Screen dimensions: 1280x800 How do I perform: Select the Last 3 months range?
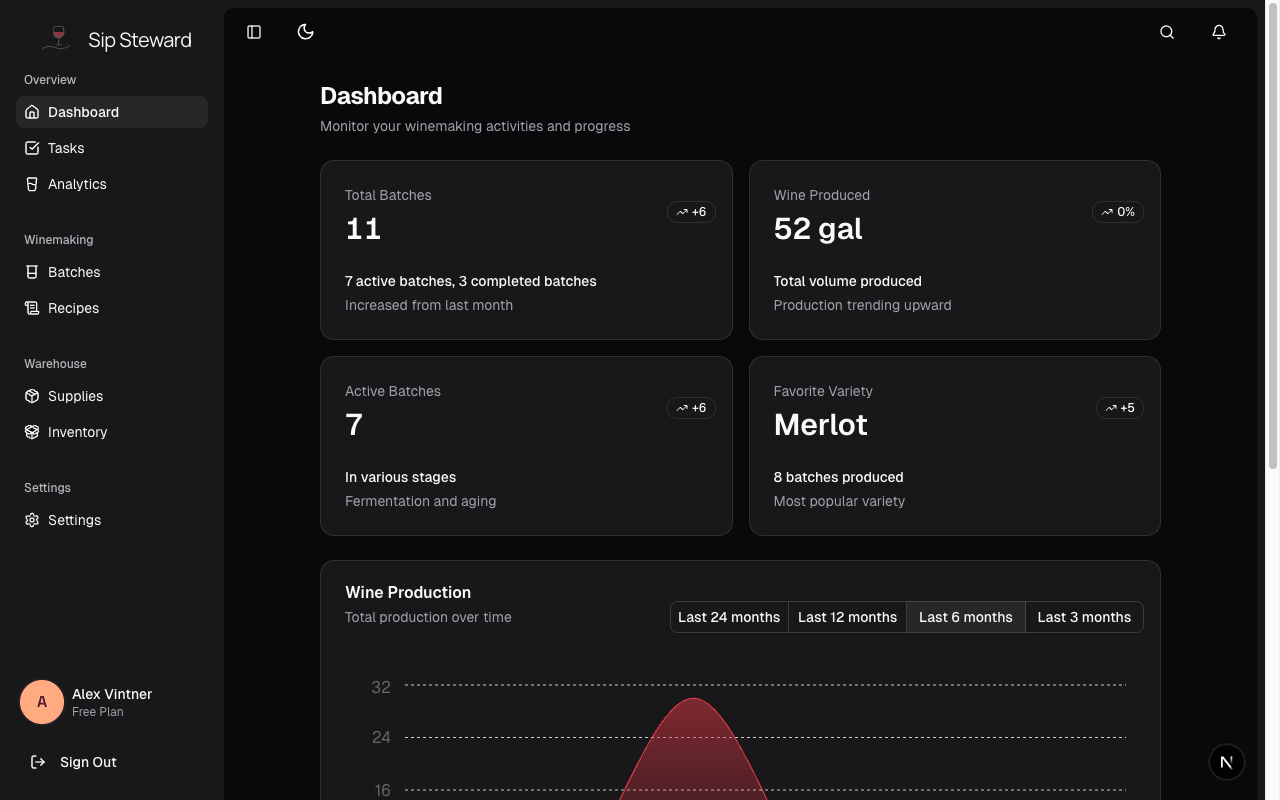(x=1084, y=617)
